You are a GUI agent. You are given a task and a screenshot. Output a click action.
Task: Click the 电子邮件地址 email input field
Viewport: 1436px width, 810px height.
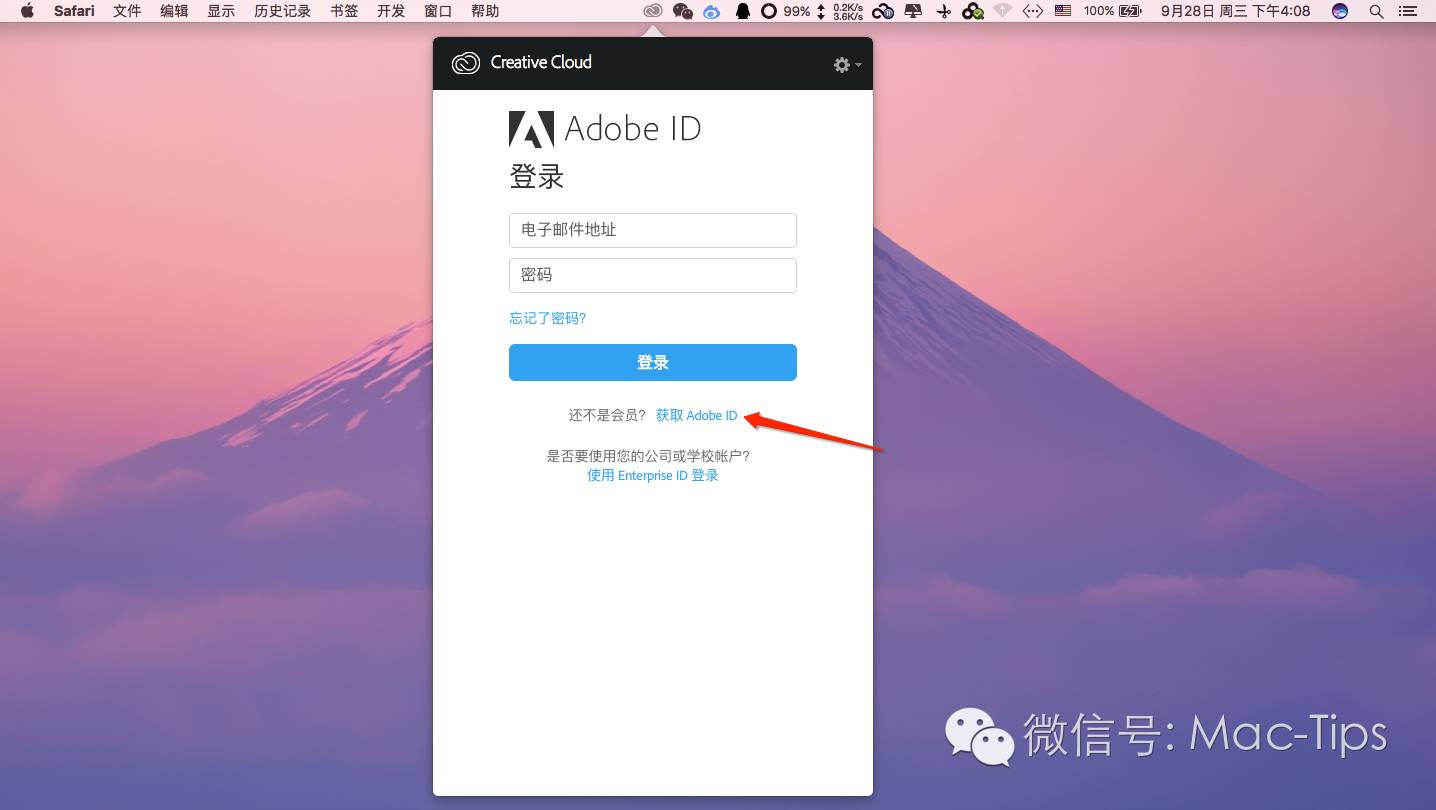point(652,230)
